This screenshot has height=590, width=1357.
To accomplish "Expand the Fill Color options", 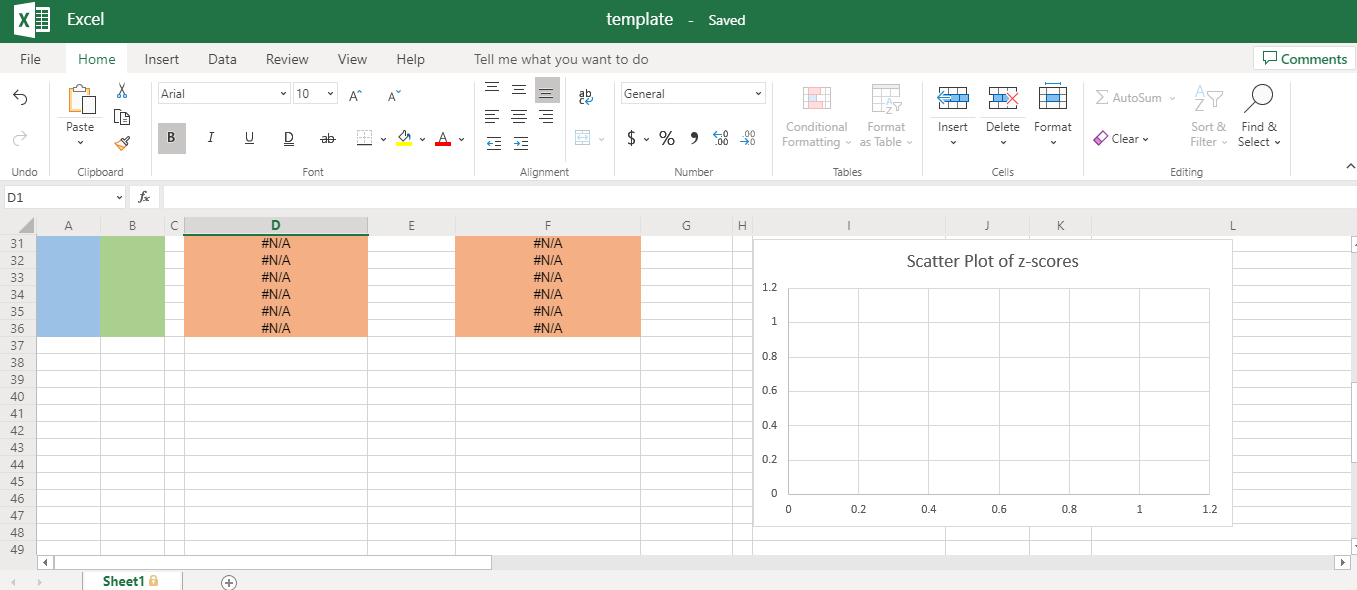I will coord(421,138).
